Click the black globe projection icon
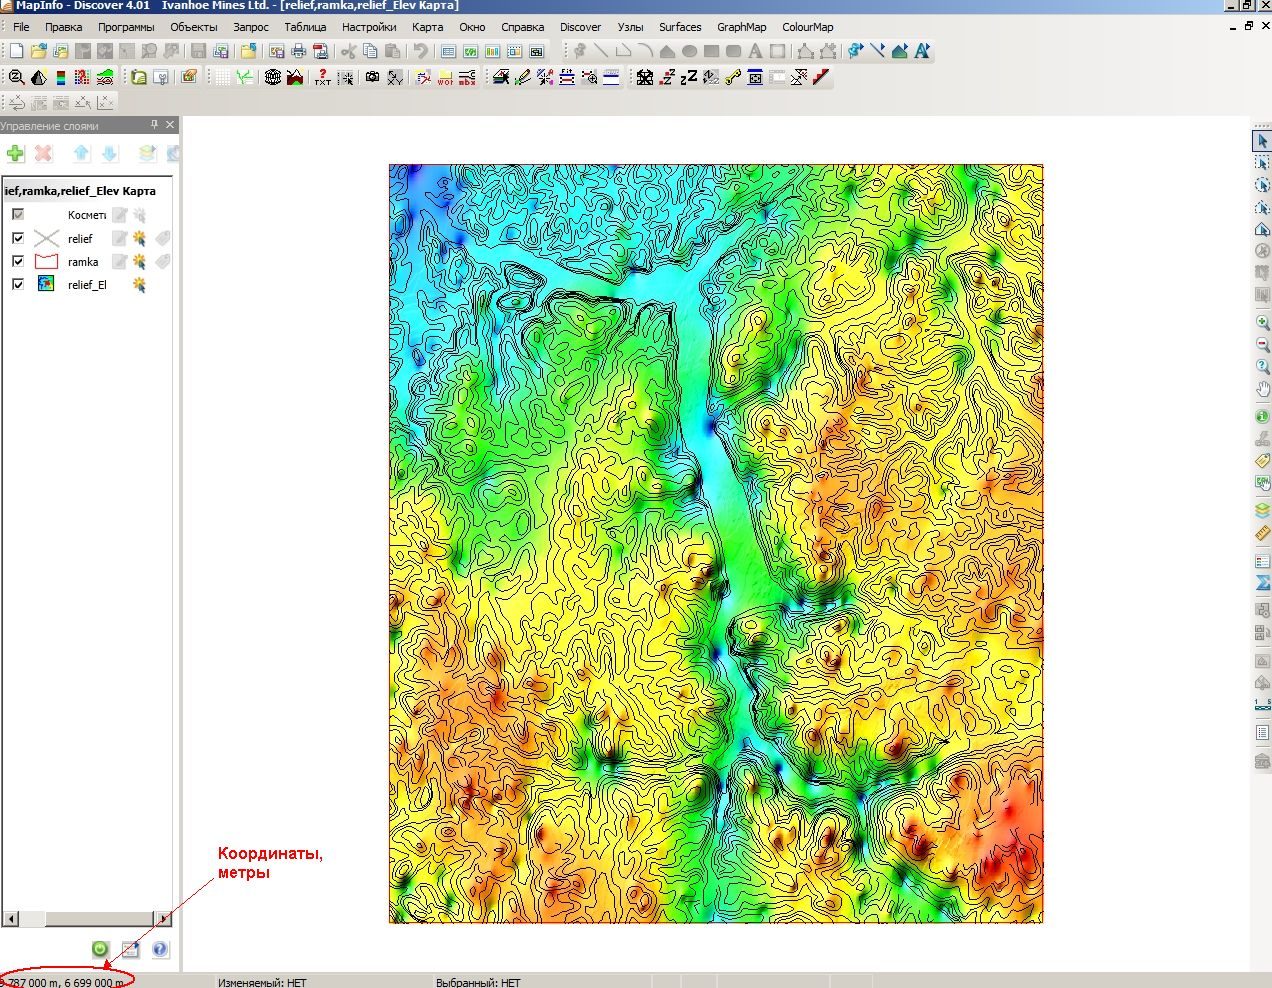The height and width of the screenshot is (988, 1272). 272,77
